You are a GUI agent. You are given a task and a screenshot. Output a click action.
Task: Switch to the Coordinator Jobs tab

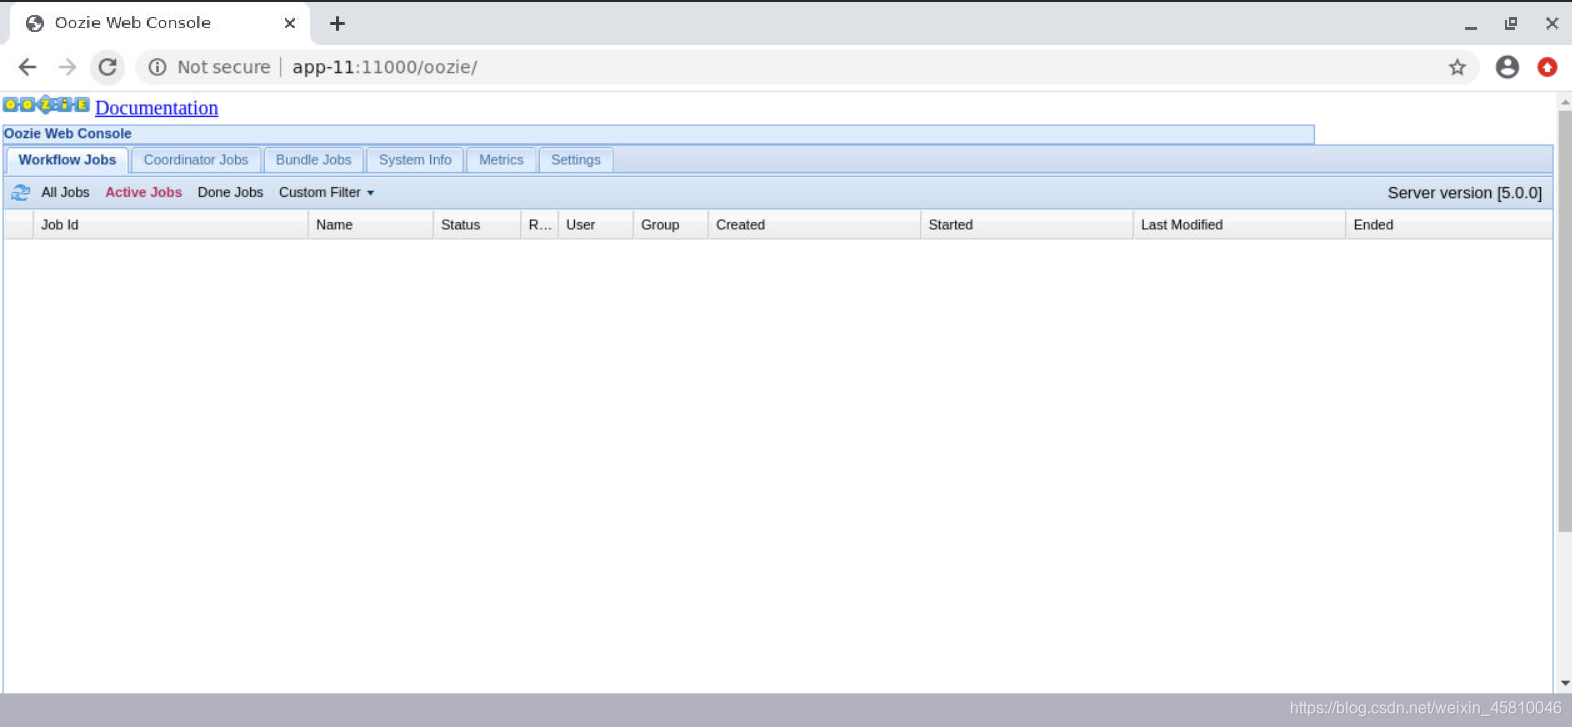click(196, 160)
